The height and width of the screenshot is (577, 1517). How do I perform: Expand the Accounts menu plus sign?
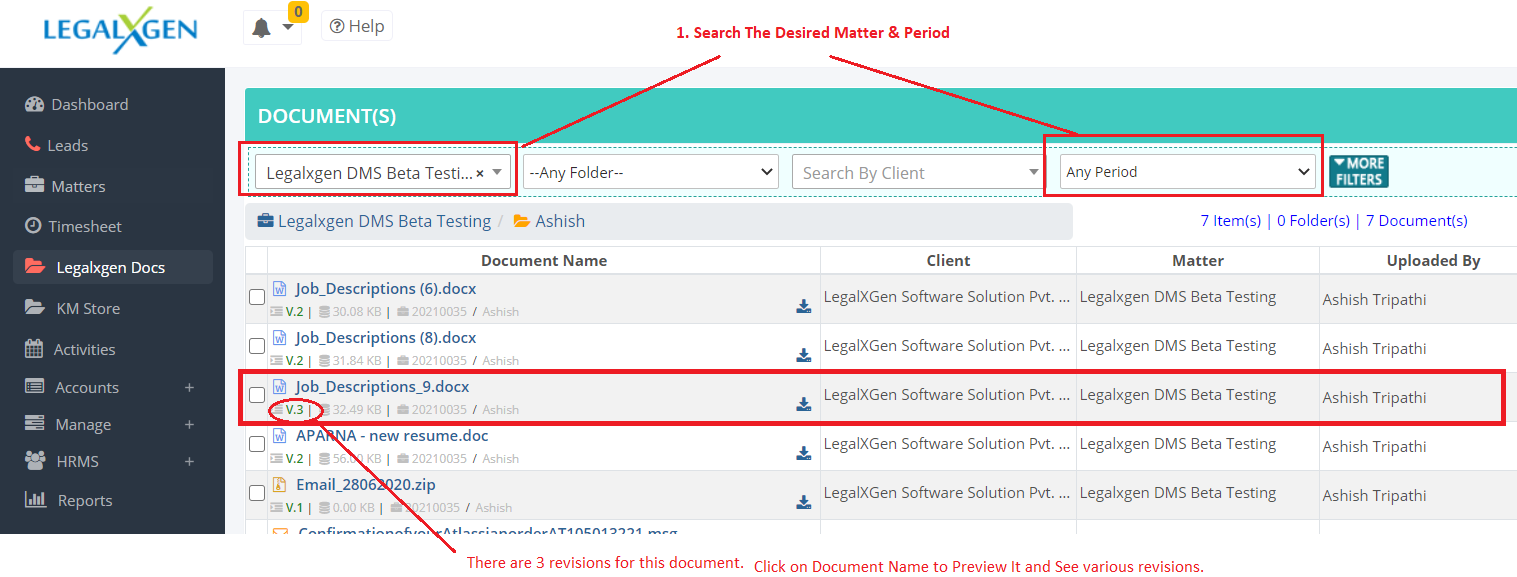click(189, 387)
